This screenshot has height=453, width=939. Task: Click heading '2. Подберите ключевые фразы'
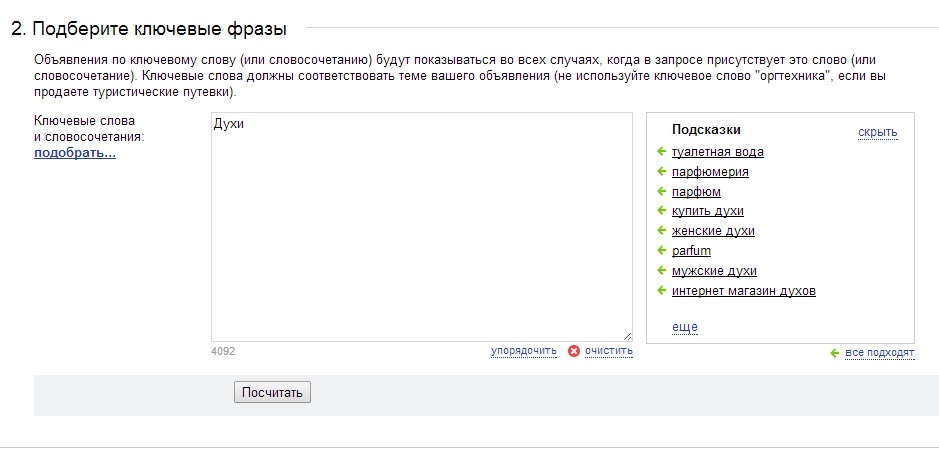click(149, 29)
